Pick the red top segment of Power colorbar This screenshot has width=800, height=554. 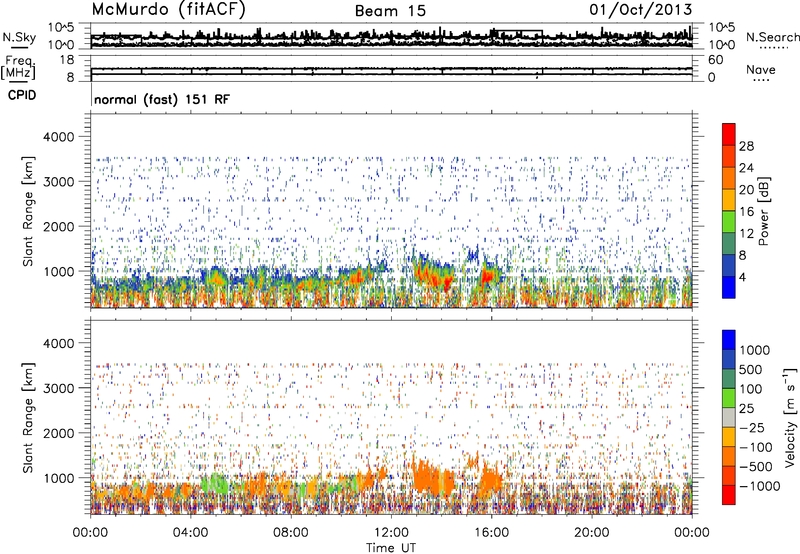click(x=729, y=134)
